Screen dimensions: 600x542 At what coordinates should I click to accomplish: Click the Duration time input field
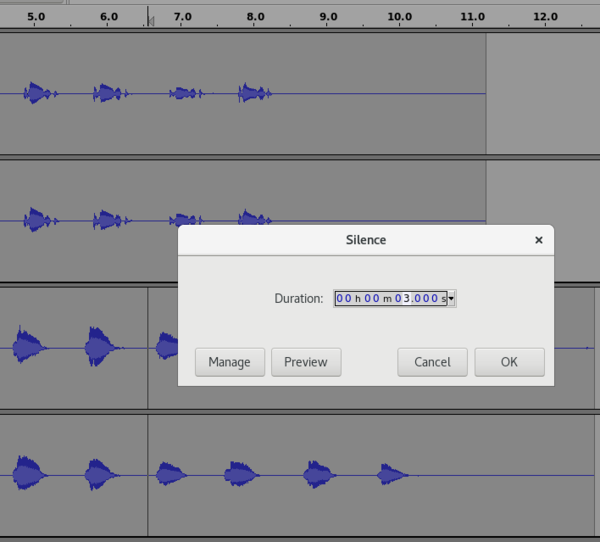[x=391, y=298]
